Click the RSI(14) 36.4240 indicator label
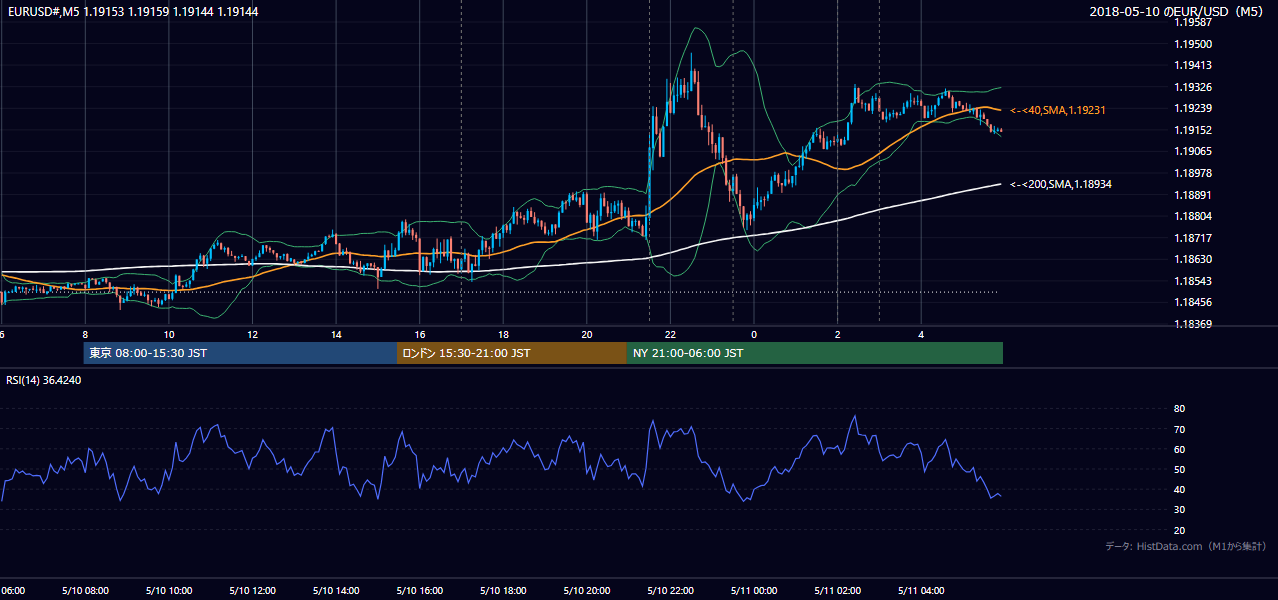Image resolution: width=1278 pixels, height=600 pixels. [x=44, y=380]
